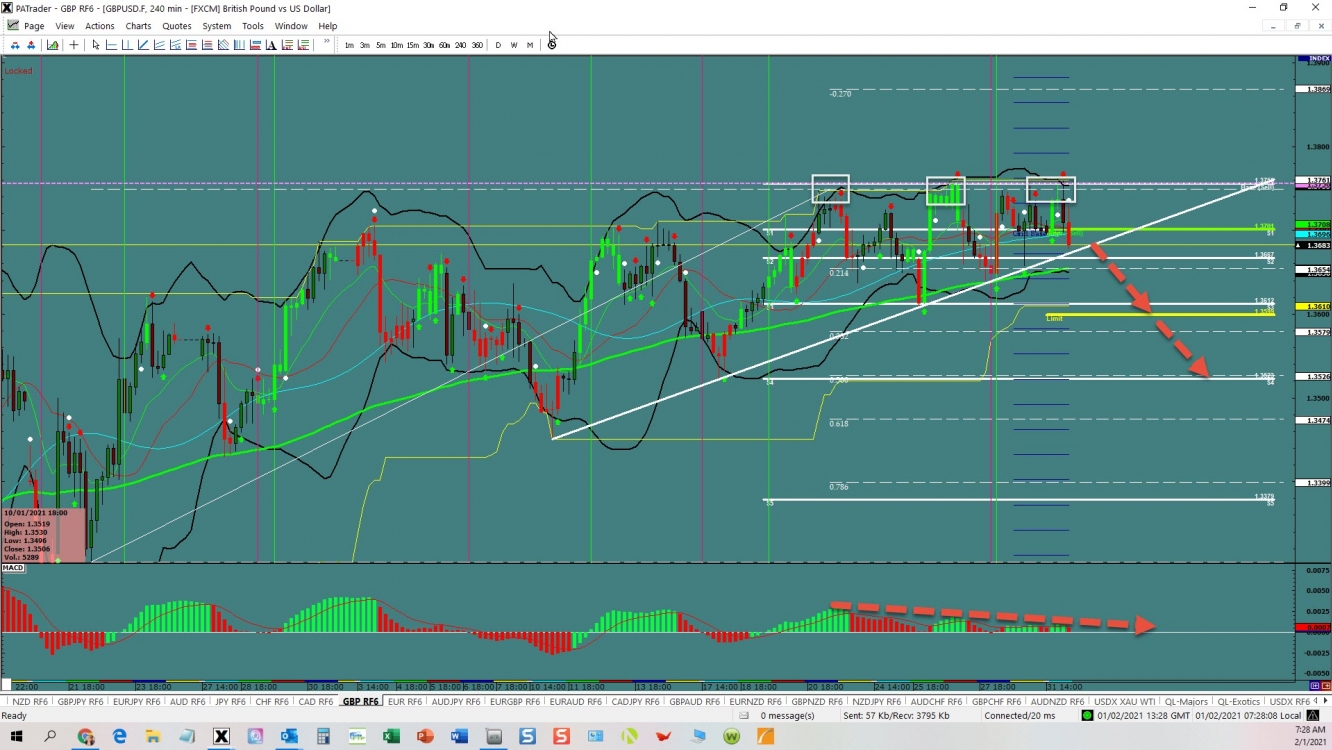Switch chart to 30m timeframe

click(429, 45)
